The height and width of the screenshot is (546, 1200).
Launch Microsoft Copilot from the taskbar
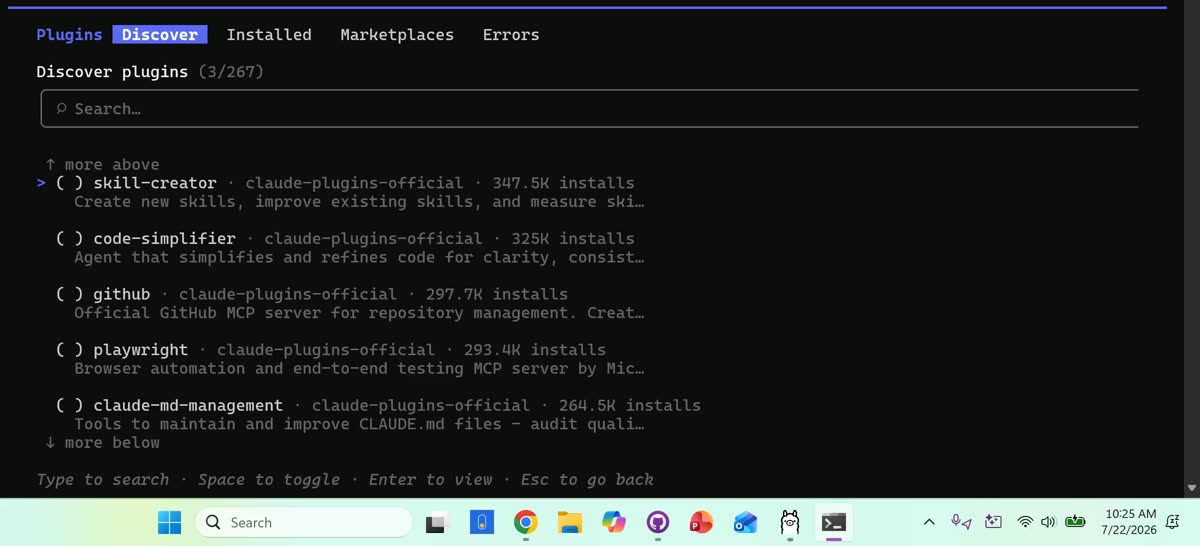point(613,522)
